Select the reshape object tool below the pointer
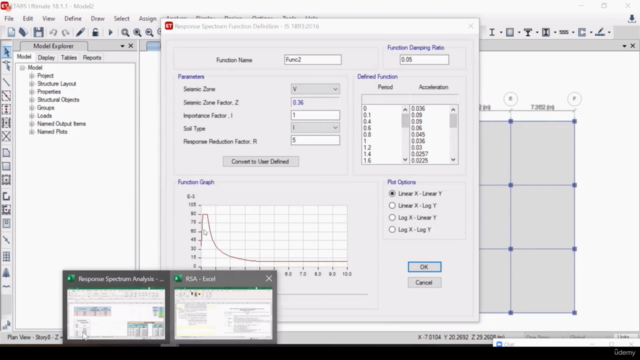Screen dimensions: 640x360 tap(7, 66)
